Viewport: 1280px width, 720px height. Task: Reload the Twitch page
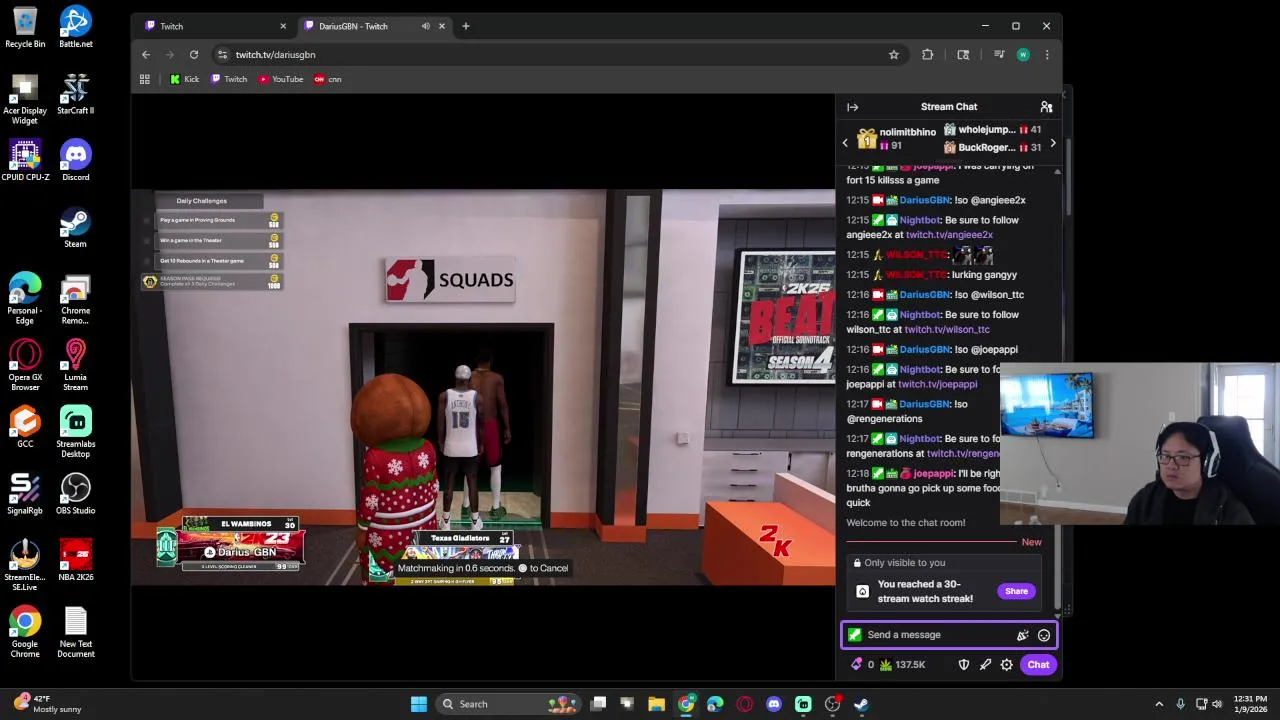click(x=194, y=55)
